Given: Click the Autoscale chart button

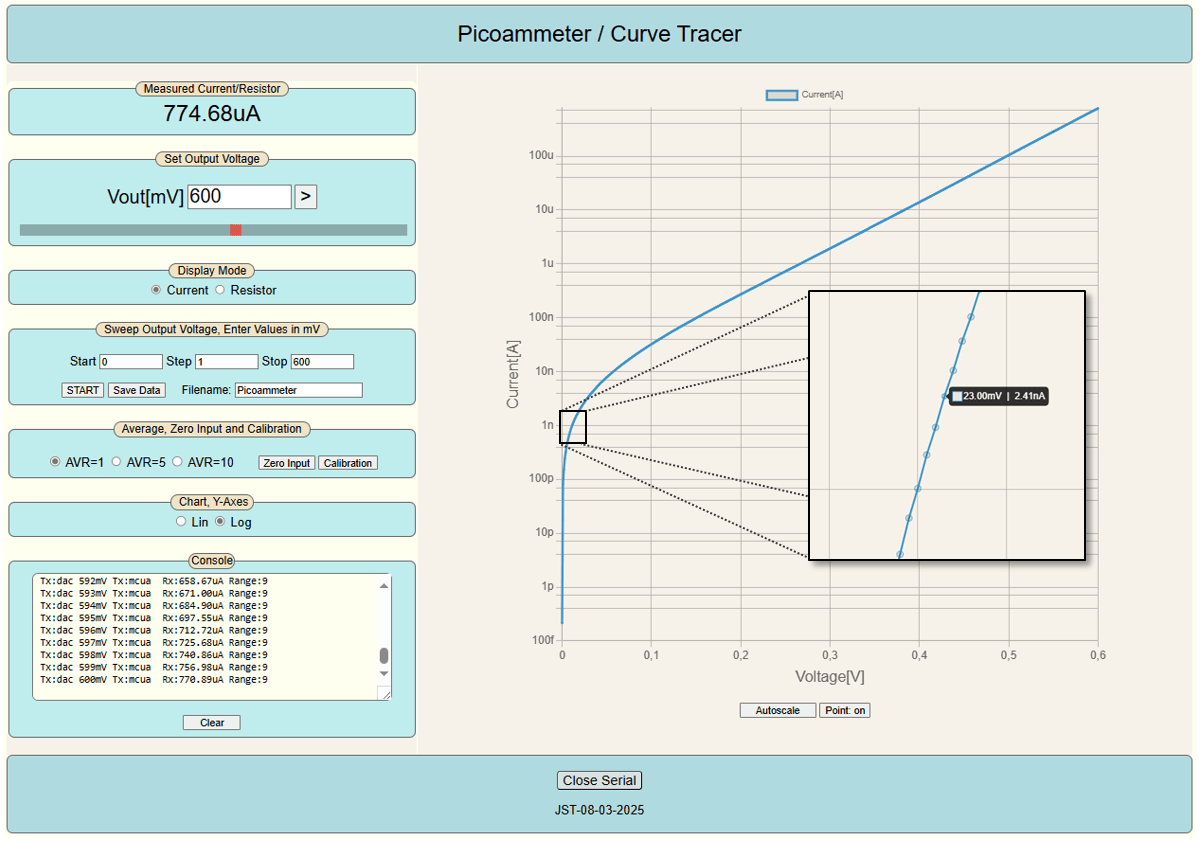Looking at the screenshot, I should tap(777, 710).
